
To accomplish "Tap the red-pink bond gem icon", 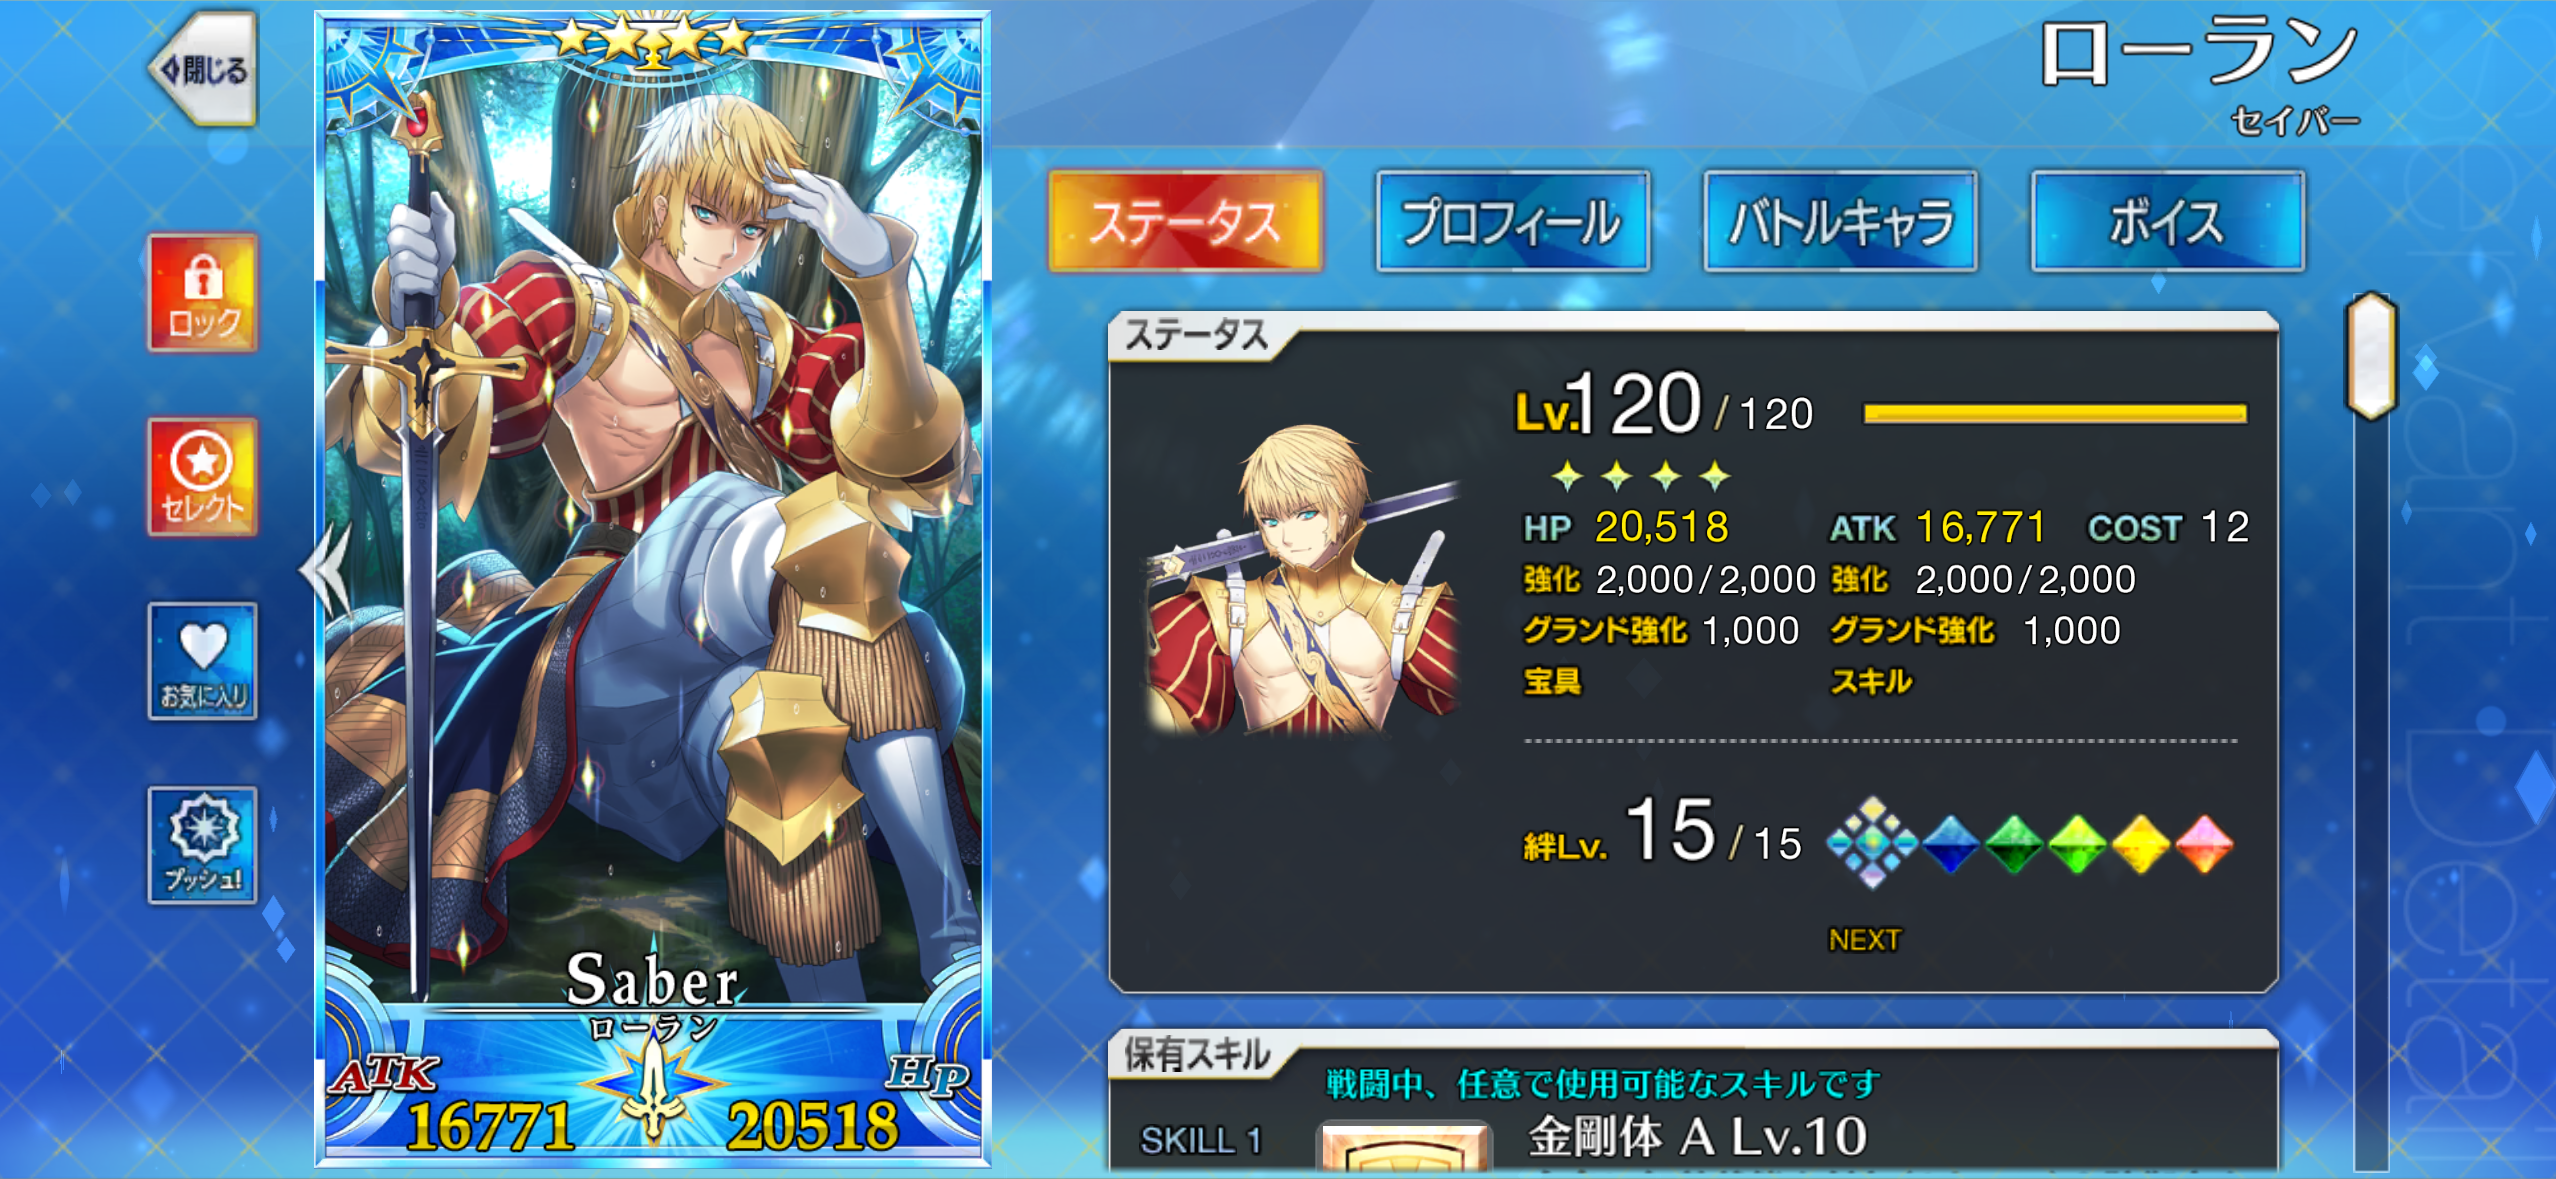I will coord(2204,845).
